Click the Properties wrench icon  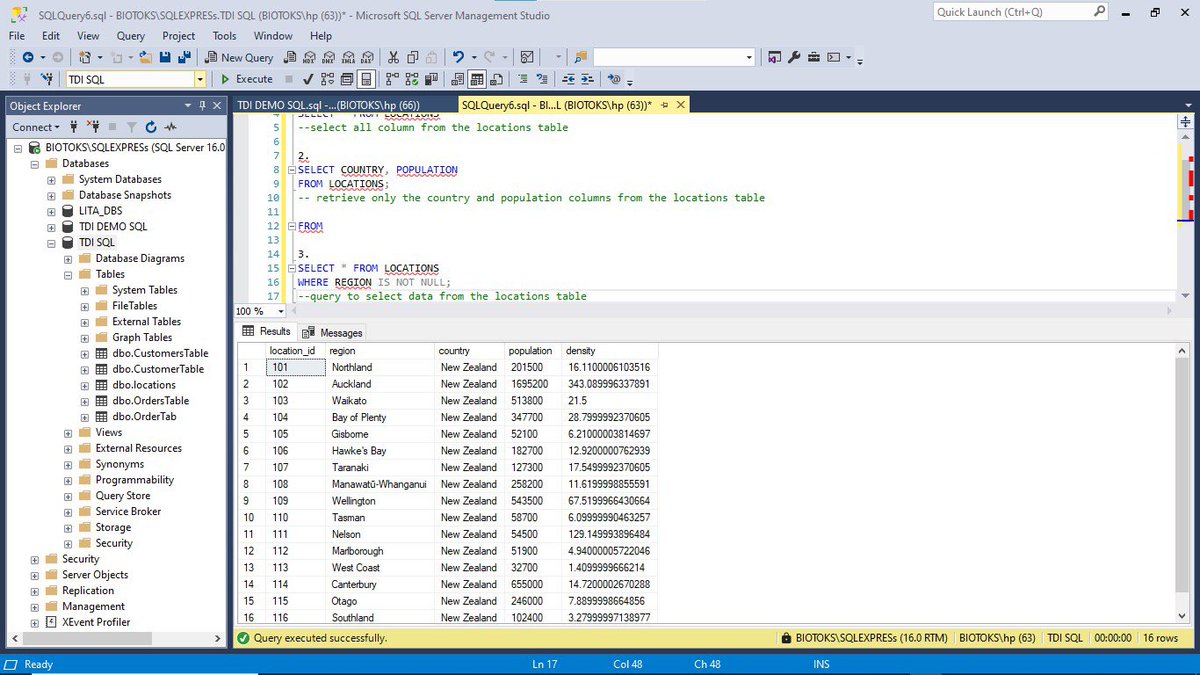point(794,57)
